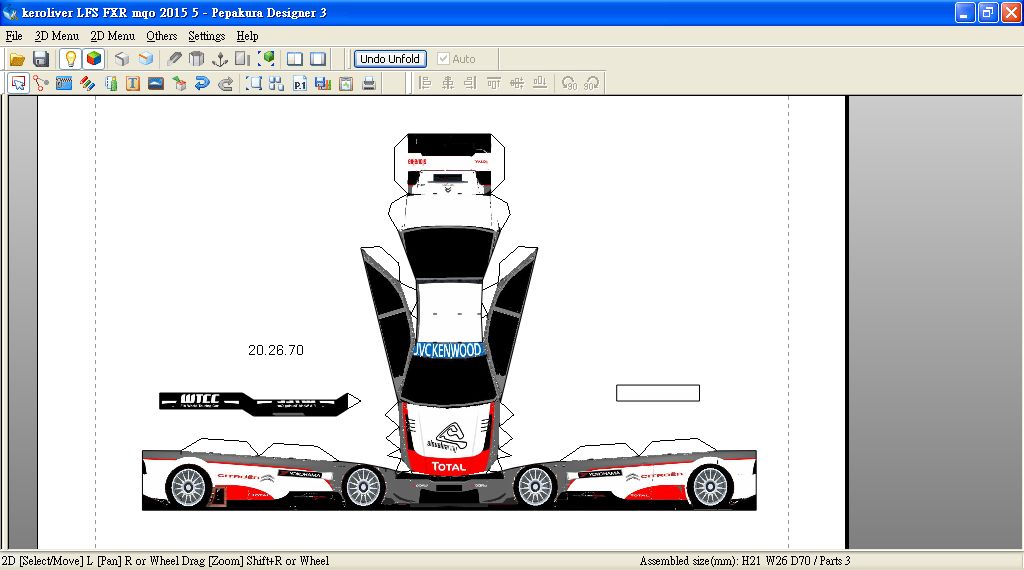Click the arrange parts squares icon
Viewport: 1024px width, 570px height.
coord(276,84)
